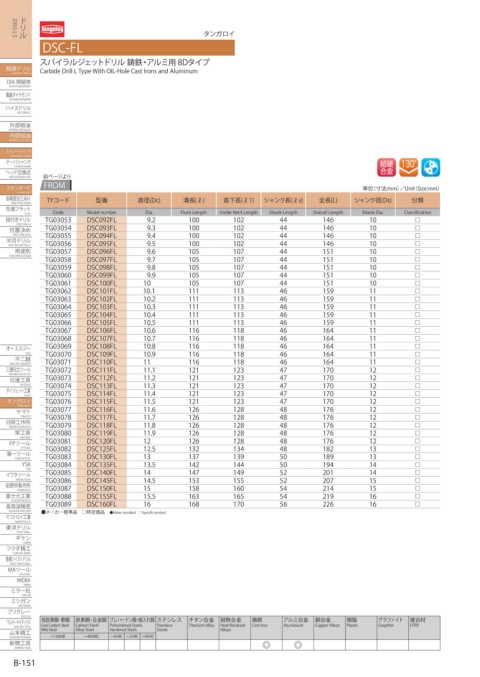The width and height of the screenshot is (480, 677).
Task: Tick classification box for TG03085 row
Action: (417, 473)
